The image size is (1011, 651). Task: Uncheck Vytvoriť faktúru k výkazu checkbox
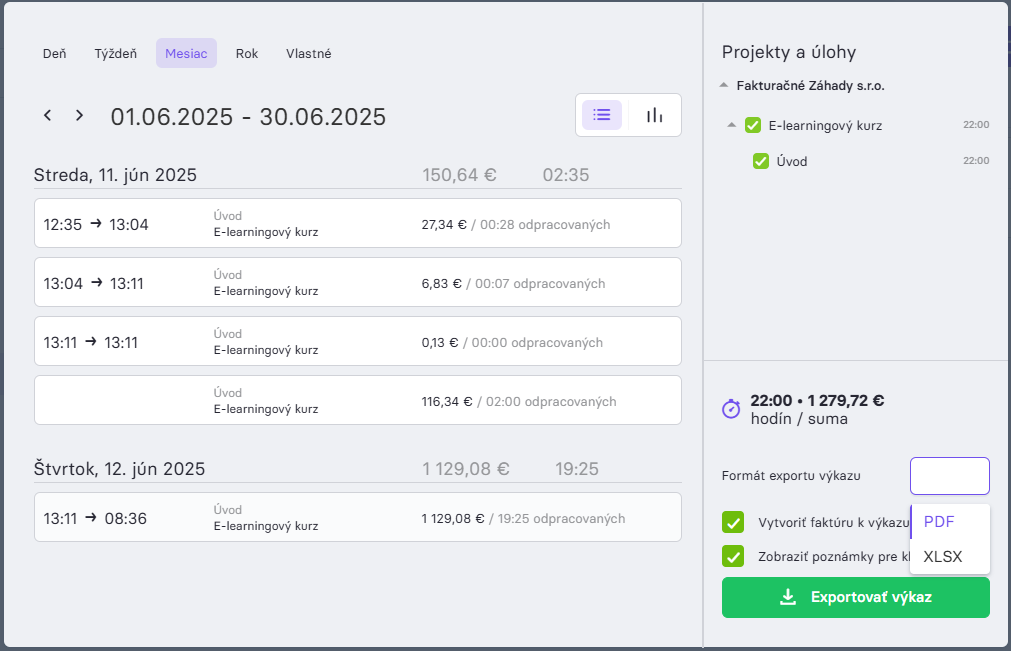733,522
